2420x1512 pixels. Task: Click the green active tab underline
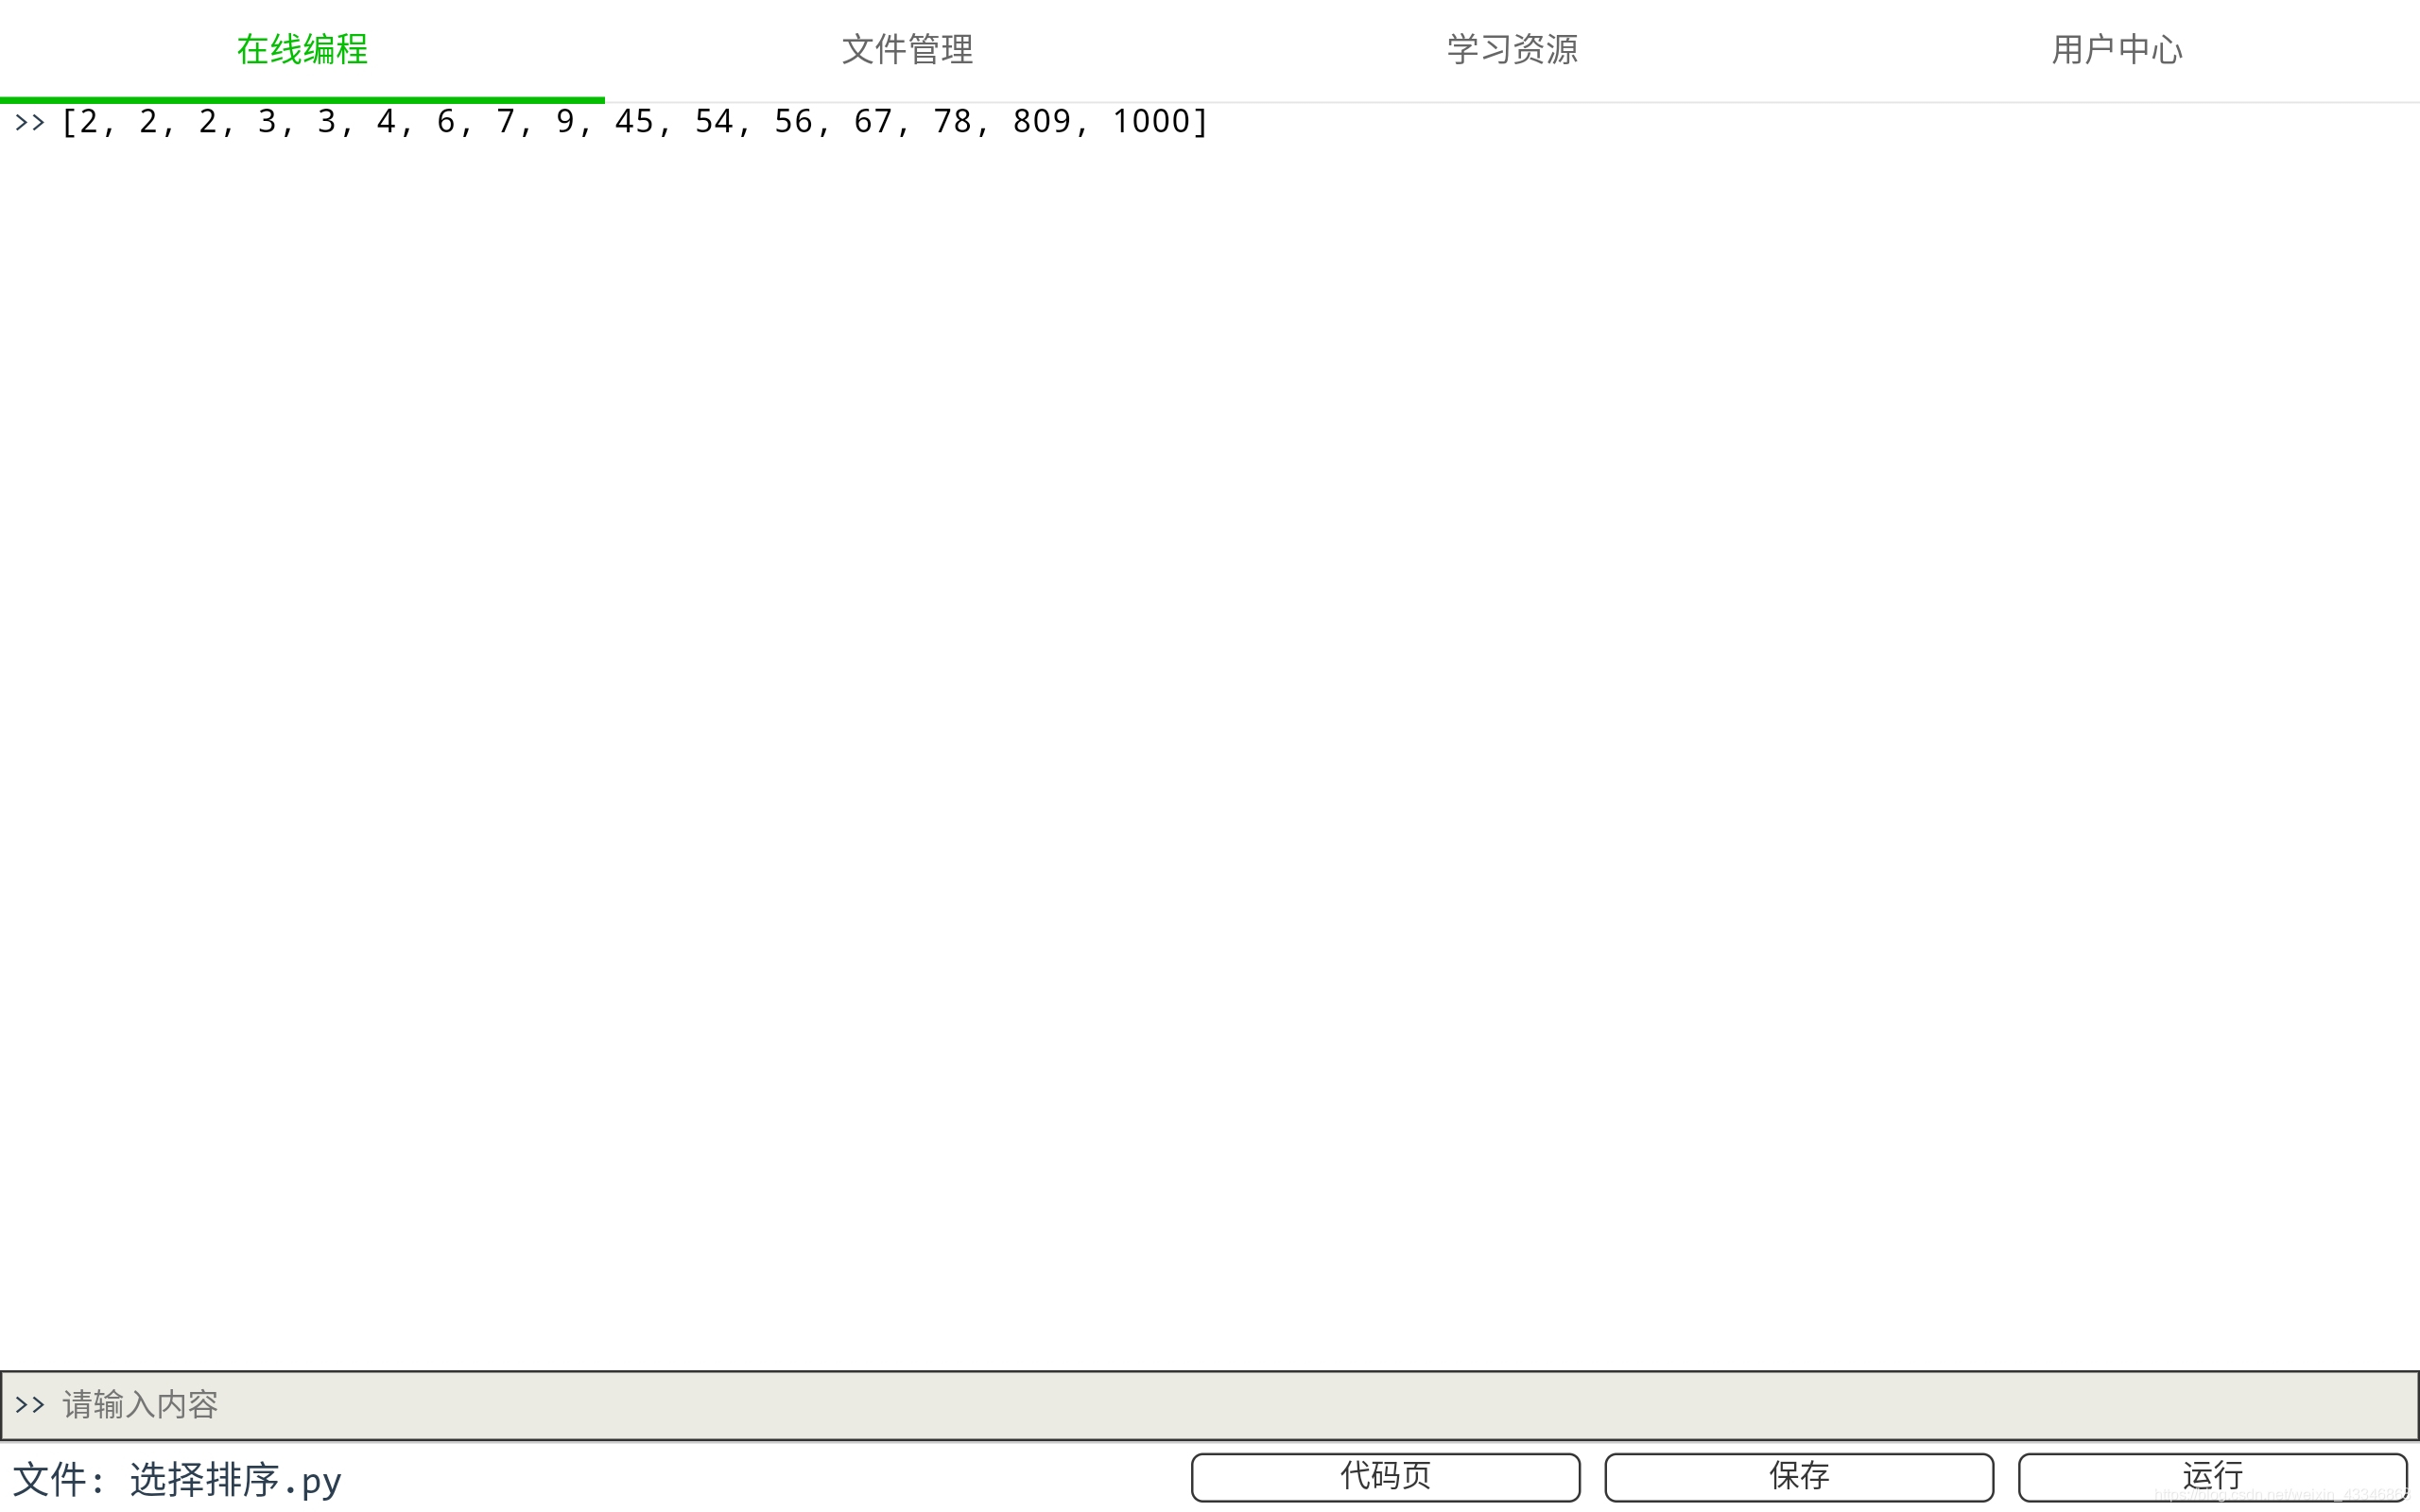[x=302, y=99]
